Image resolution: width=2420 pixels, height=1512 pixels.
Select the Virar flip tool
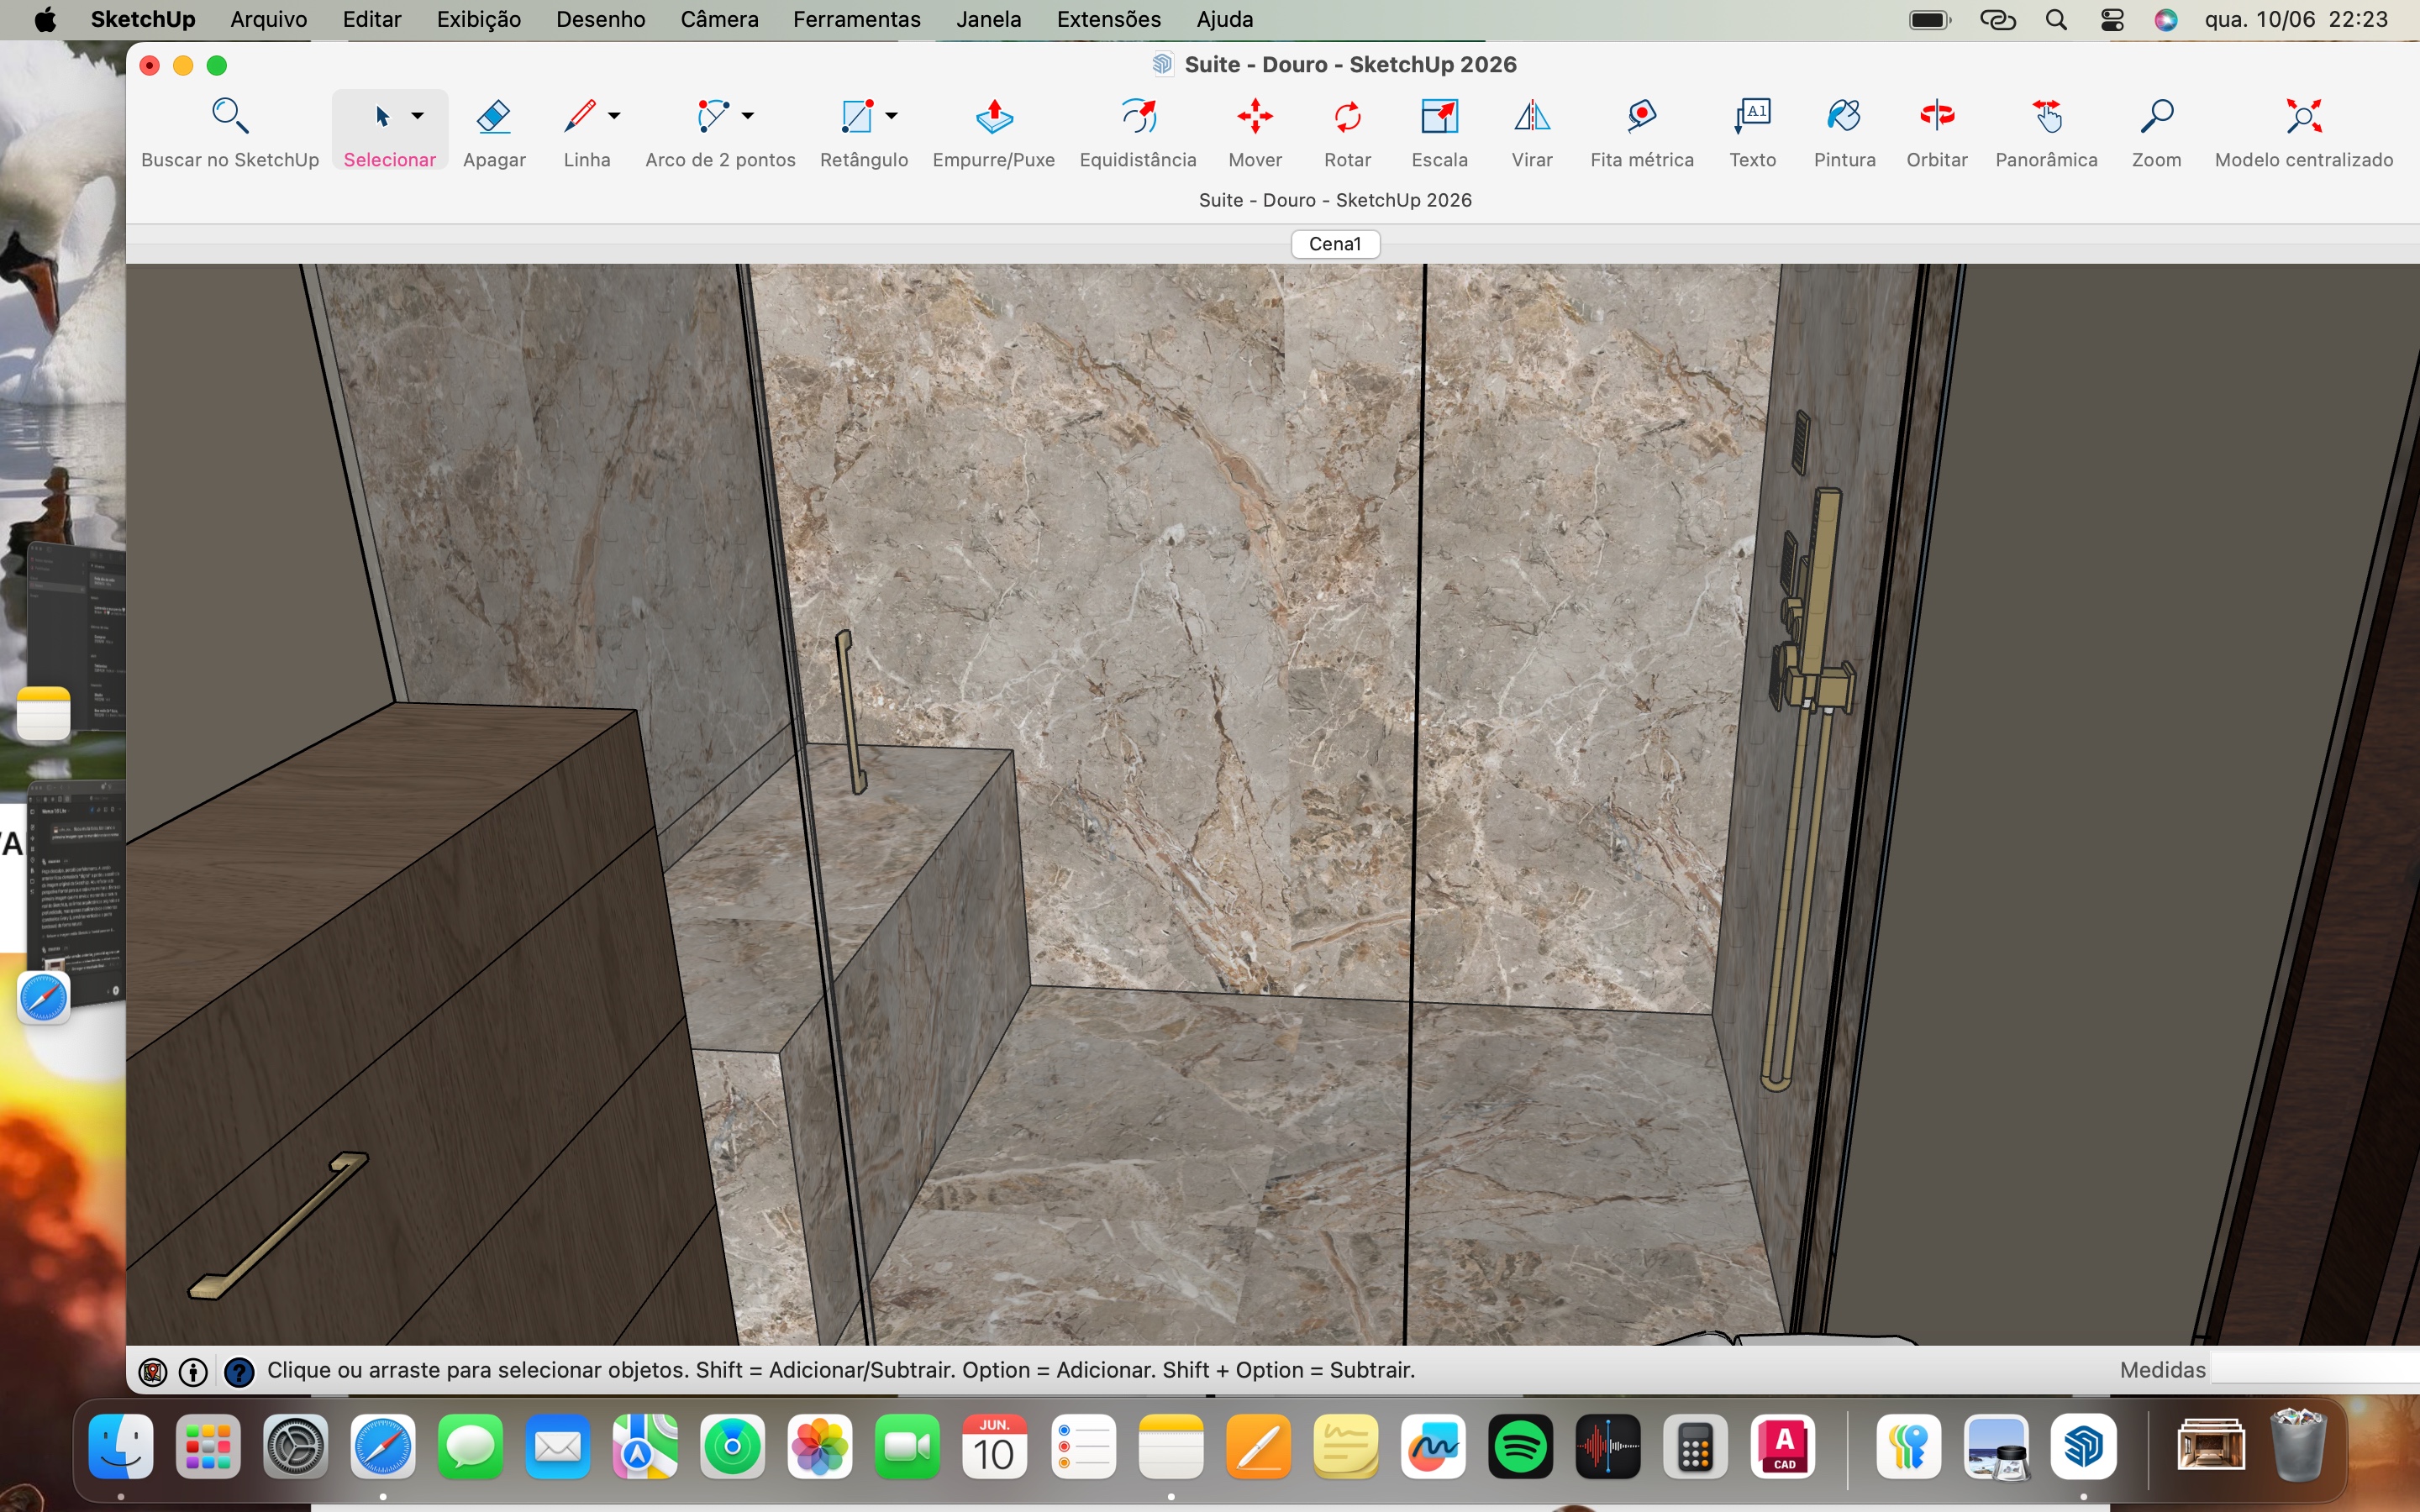tap(1532, 132)
